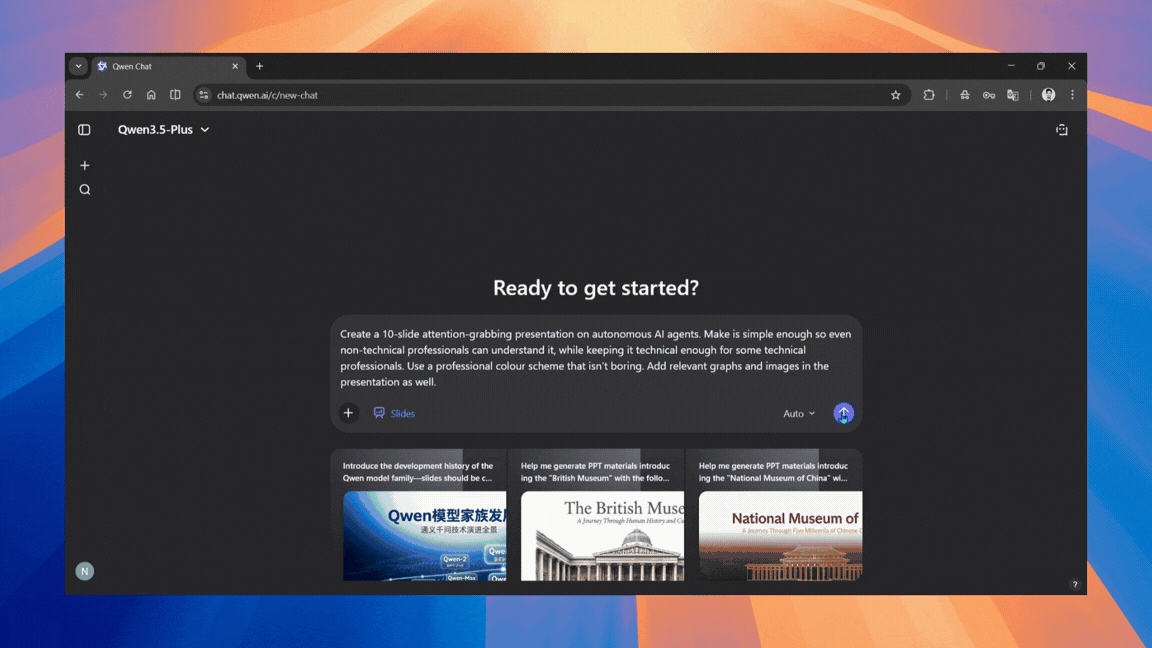Open the Qwen3.5-Plus model selector
This screenshot has width=1152, height=648.
(163, 129)
